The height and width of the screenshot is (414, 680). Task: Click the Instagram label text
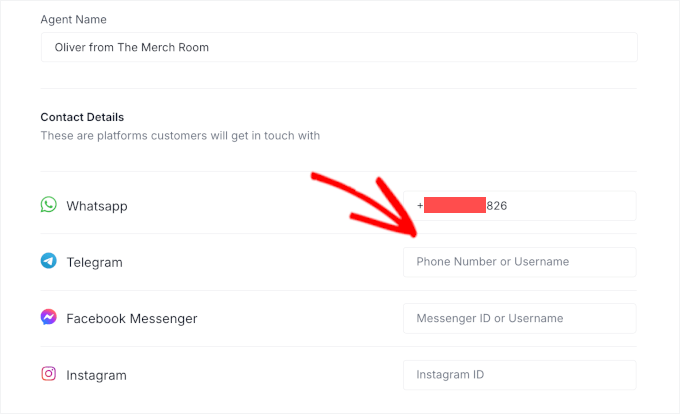tap(96, 375)
